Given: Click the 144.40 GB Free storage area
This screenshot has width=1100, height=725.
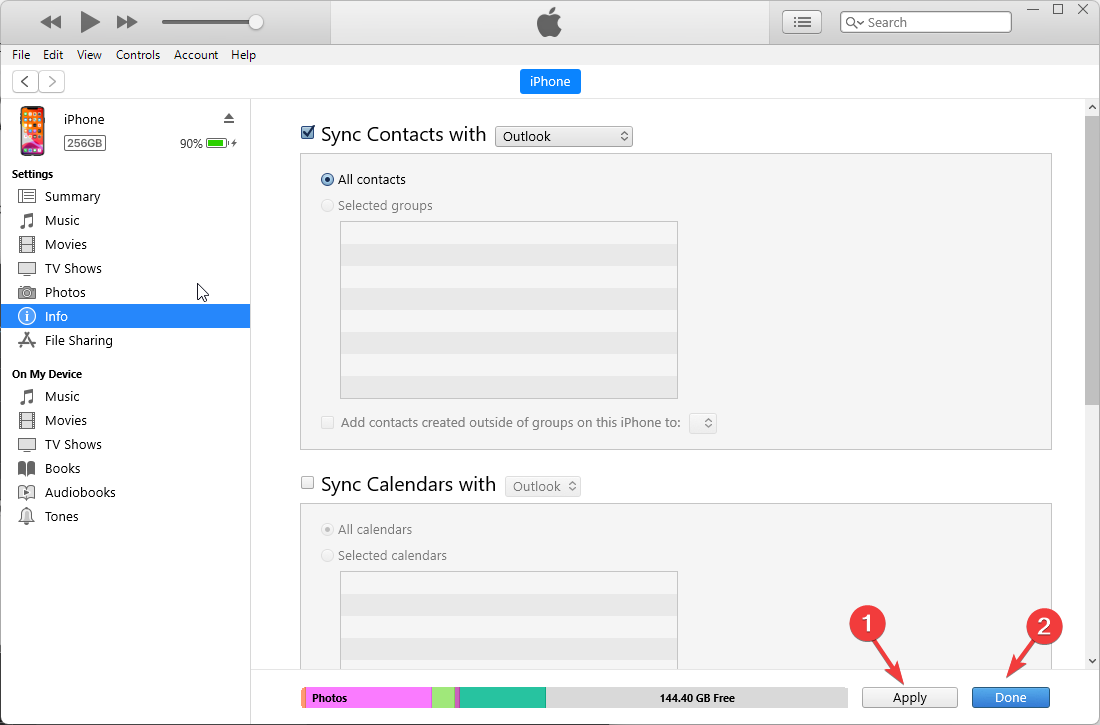Looking at the screenshot, I should click(x=697, y=698).
